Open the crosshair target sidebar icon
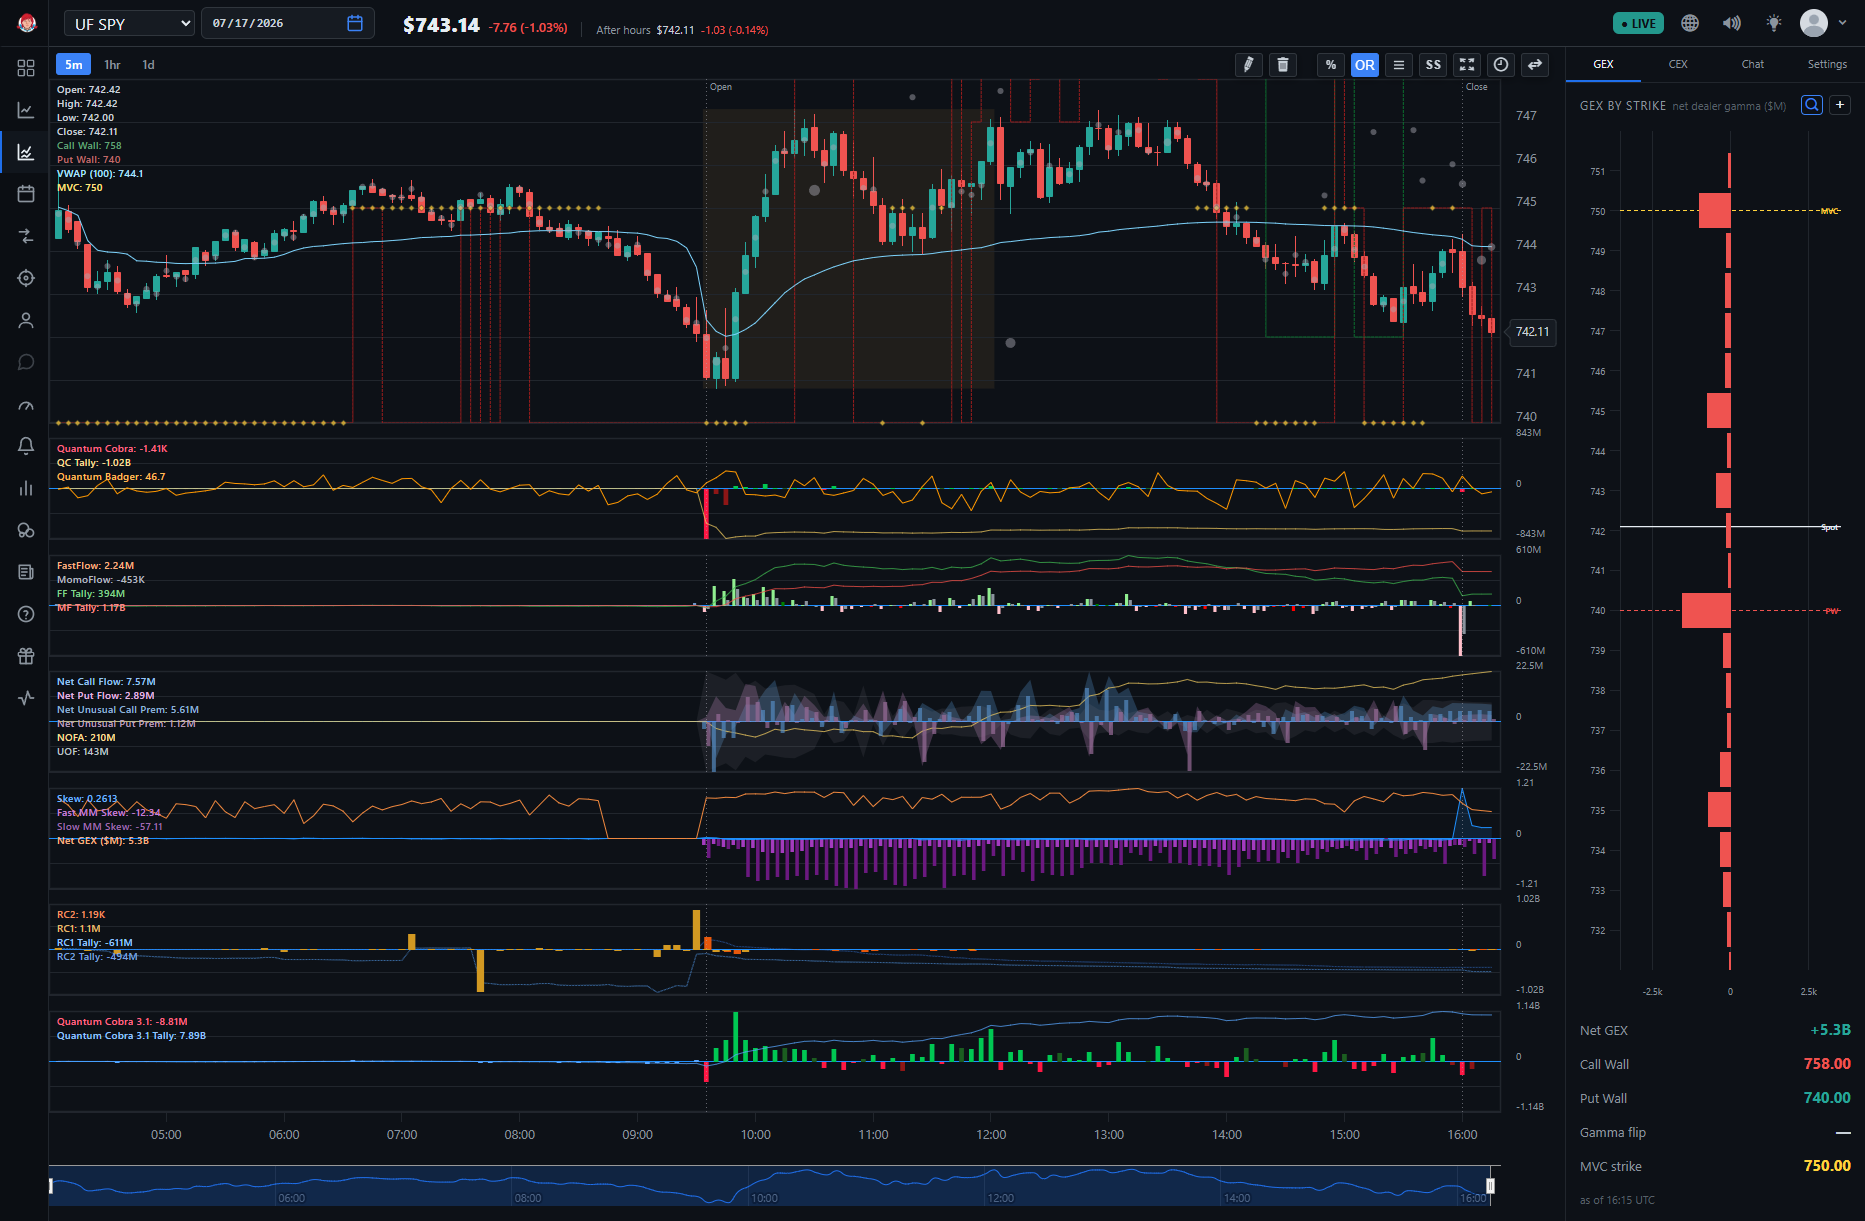 click(x=26, y=278)
